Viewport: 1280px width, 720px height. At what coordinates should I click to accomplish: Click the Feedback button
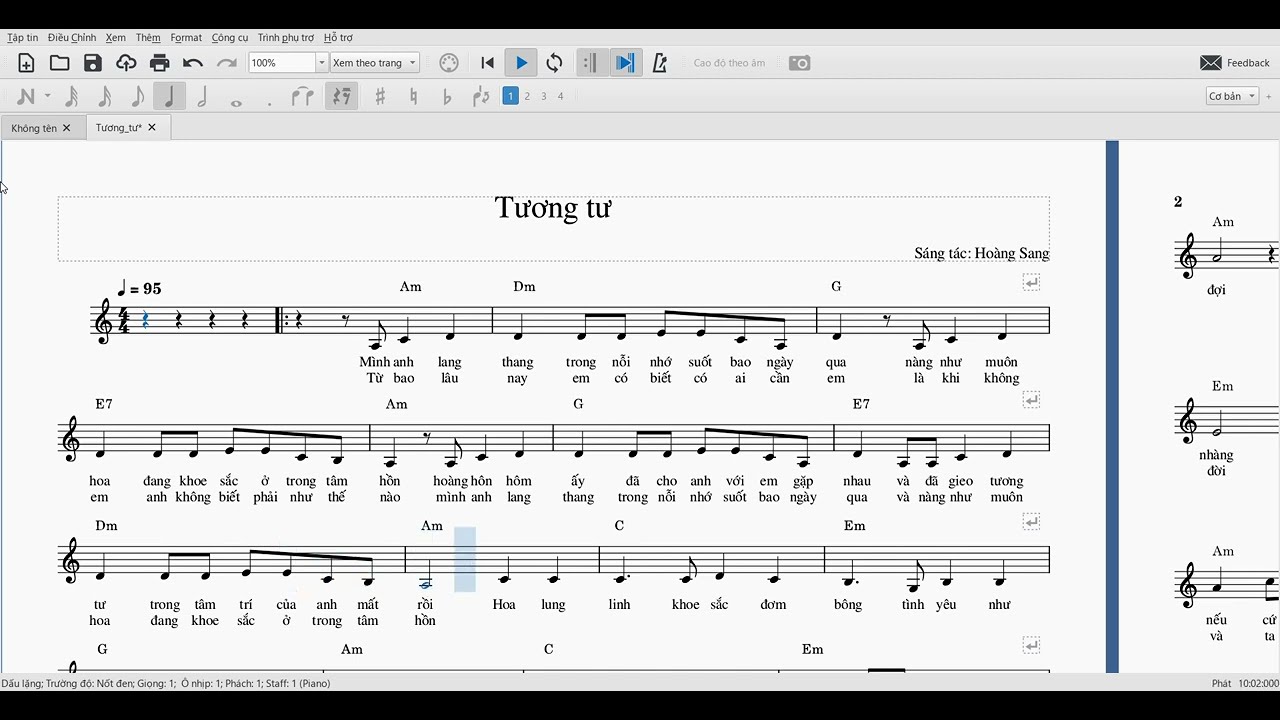1235,63
